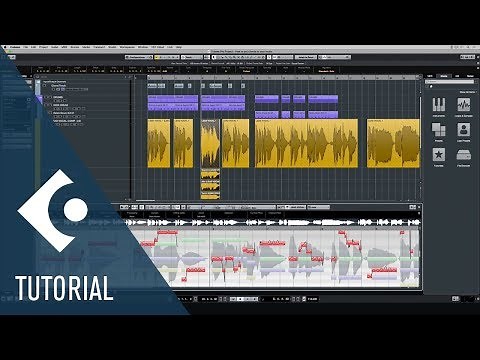Switch to the Media tab in right zone
This screenshot has height=360, width=480.
click(444, 76)
